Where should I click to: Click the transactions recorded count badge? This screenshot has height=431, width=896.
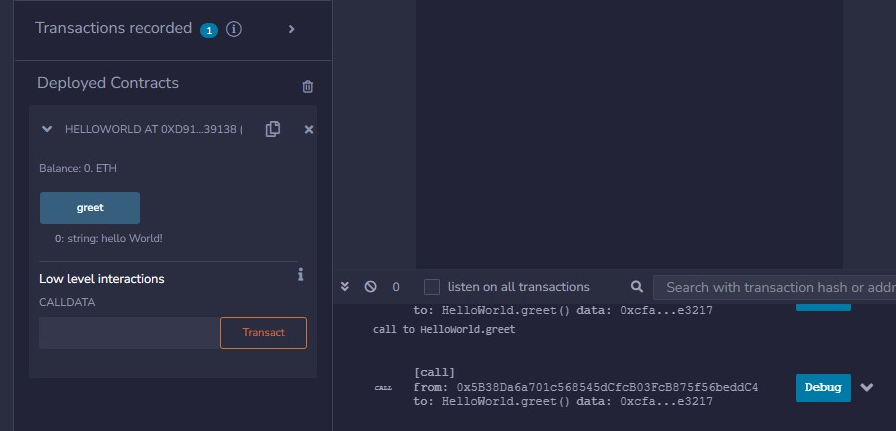[209, 30]
